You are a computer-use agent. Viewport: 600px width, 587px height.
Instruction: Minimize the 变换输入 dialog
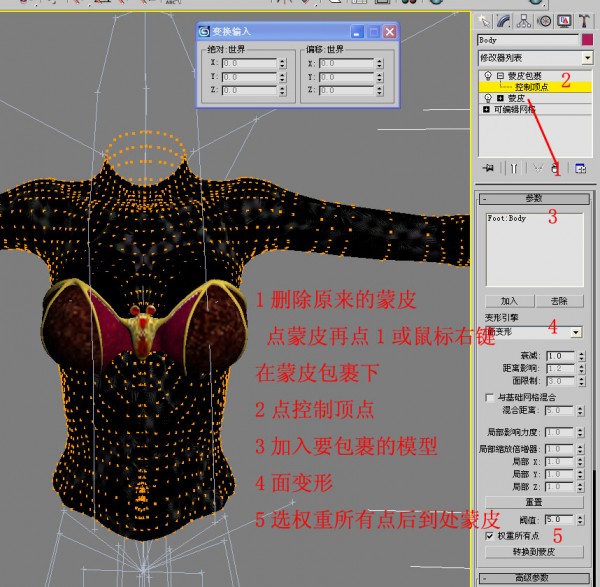pos(357,32)
